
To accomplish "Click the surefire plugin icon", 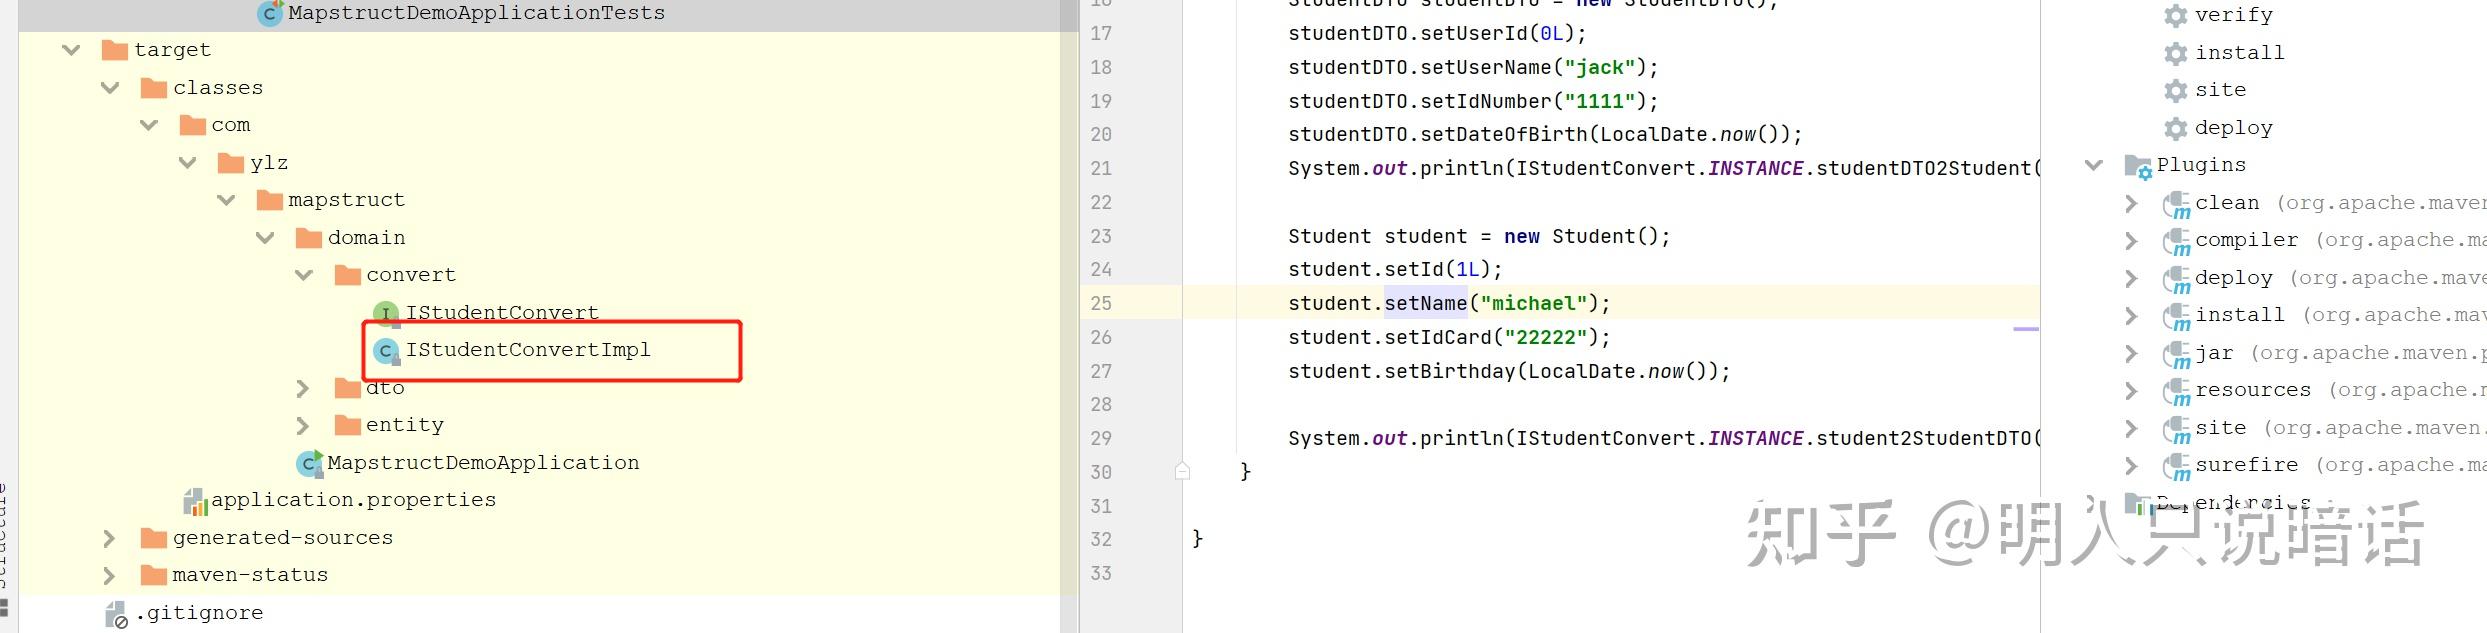I will click(x=2176, y=467).
